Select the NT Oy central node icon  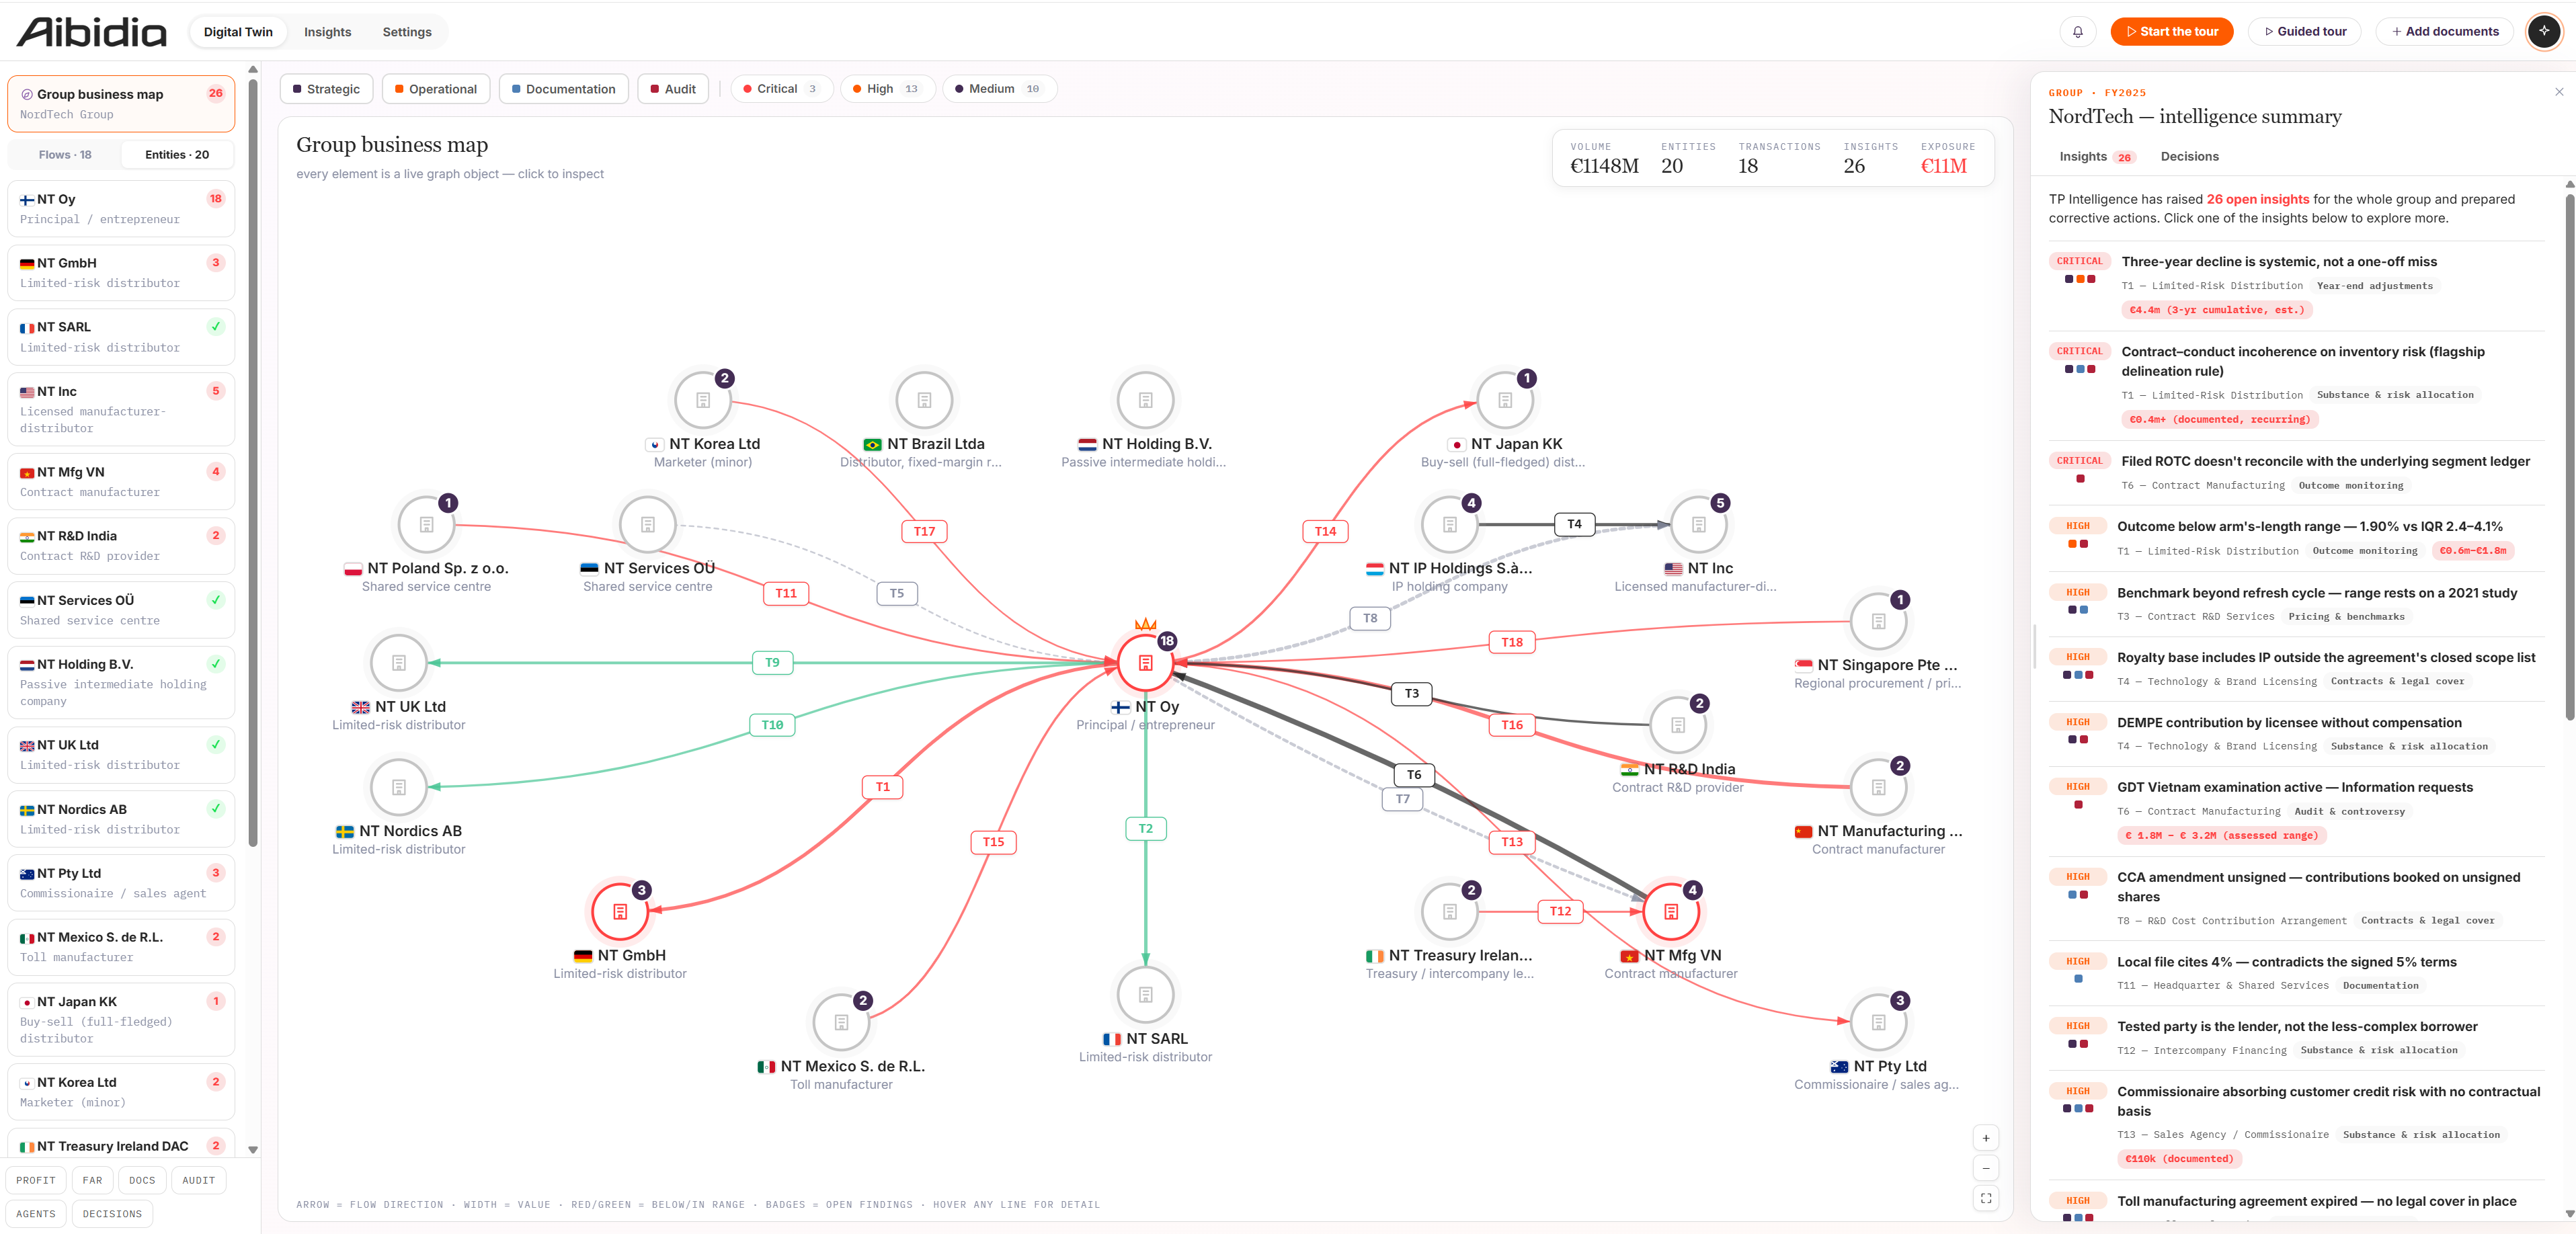[x=1145, y=663]
